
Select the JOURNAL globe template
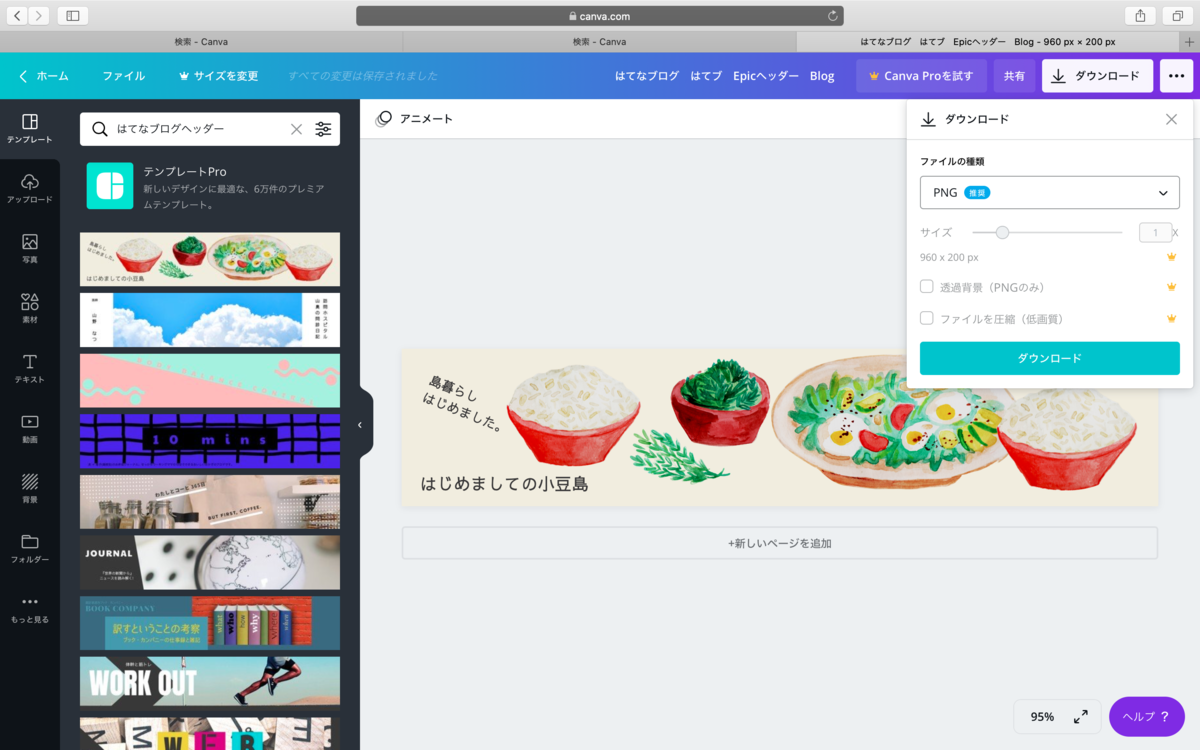(x=210, y=562)
